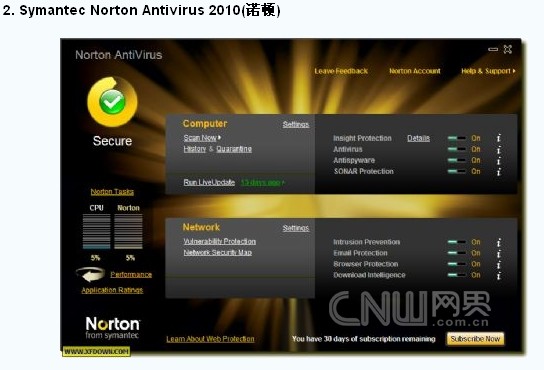
Task: Toggle the Antispyware switch
Action: (457, 160)
